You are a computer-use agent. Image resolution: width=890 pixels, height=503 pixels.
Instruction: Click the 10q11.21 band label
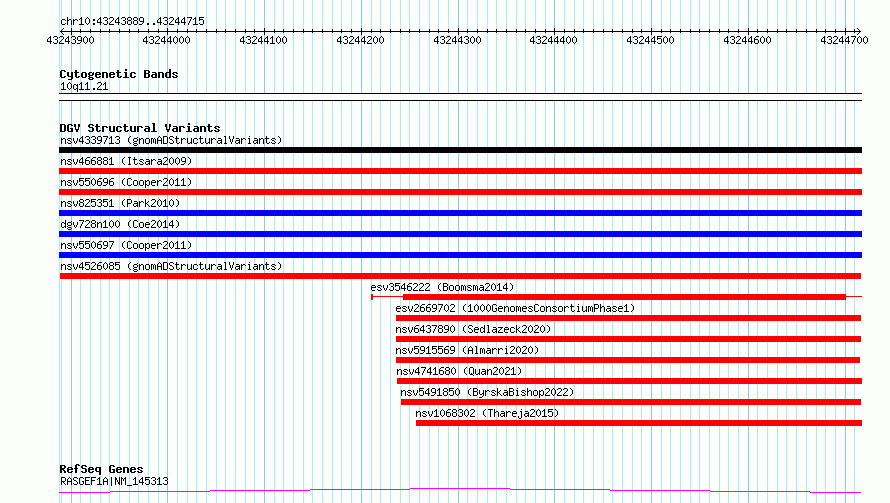click(84, 86)
